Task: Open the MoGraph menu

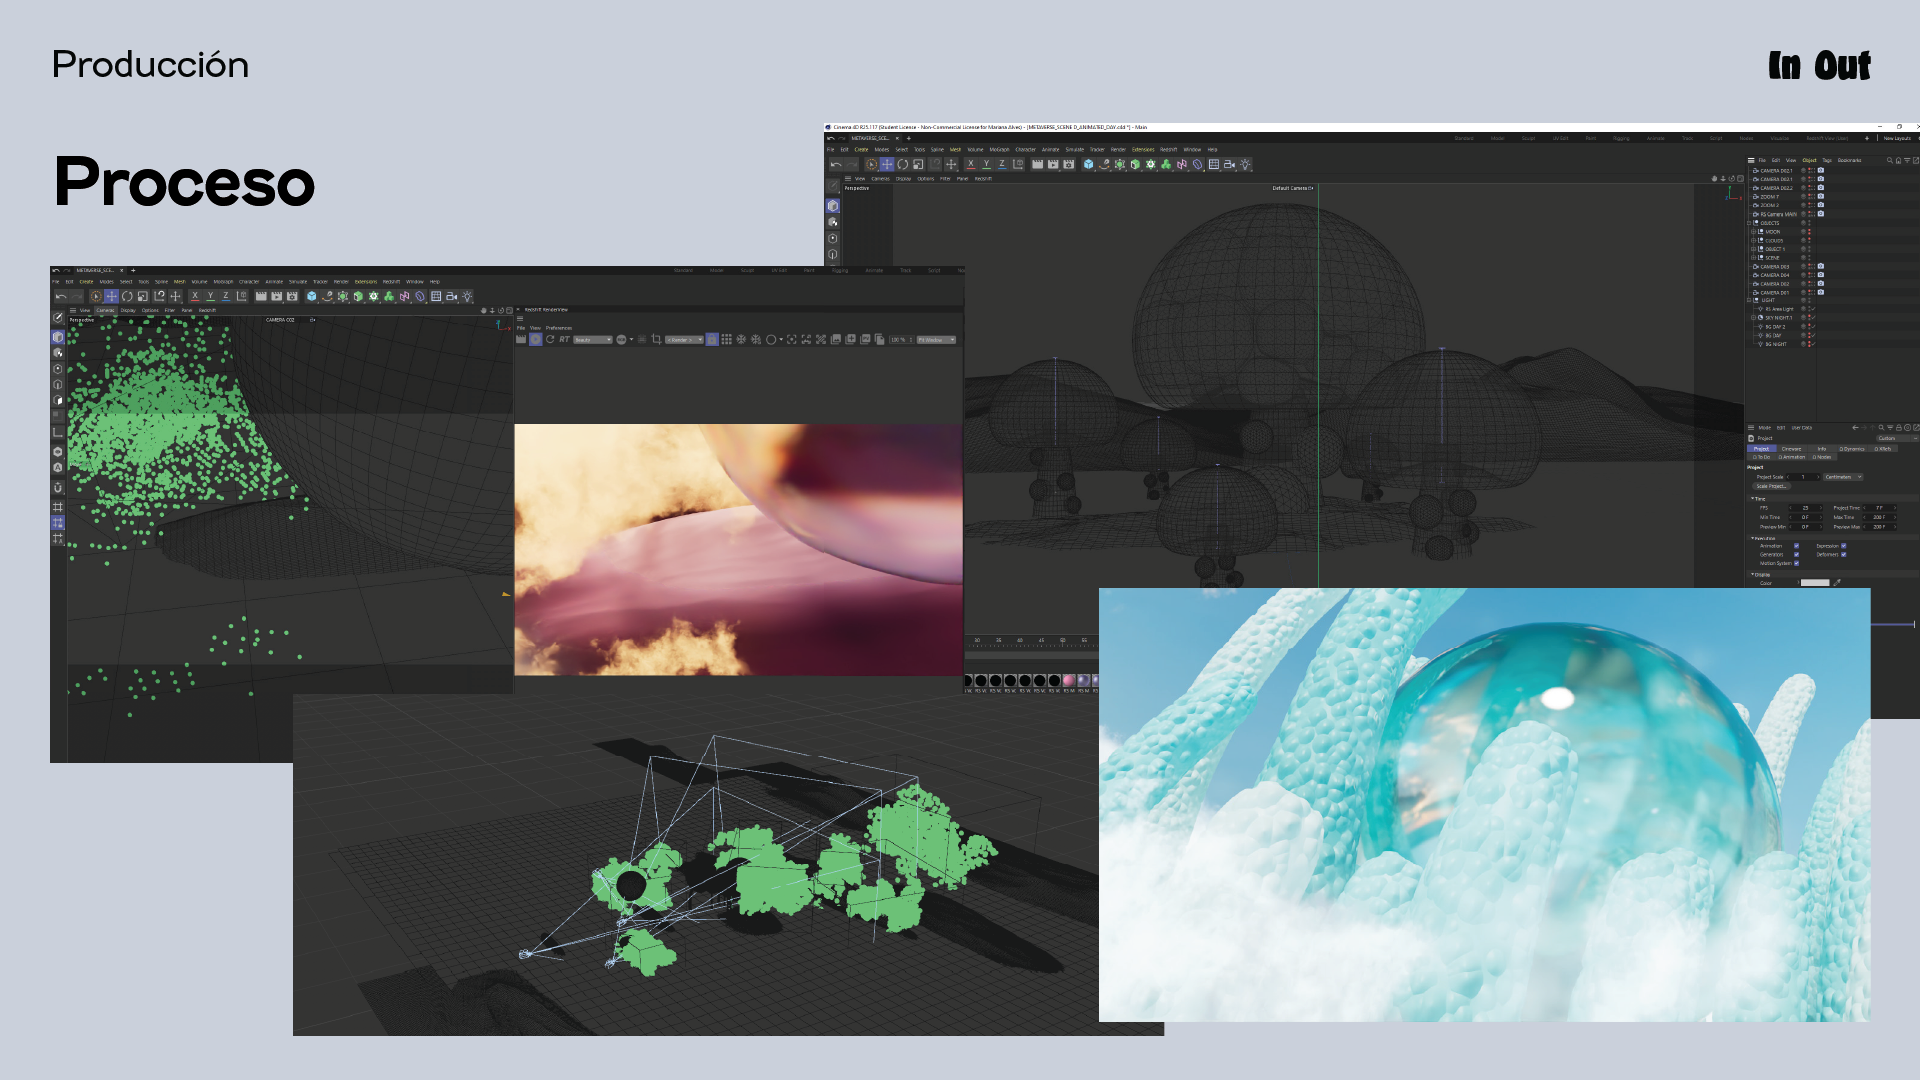Action: [998, 150]
